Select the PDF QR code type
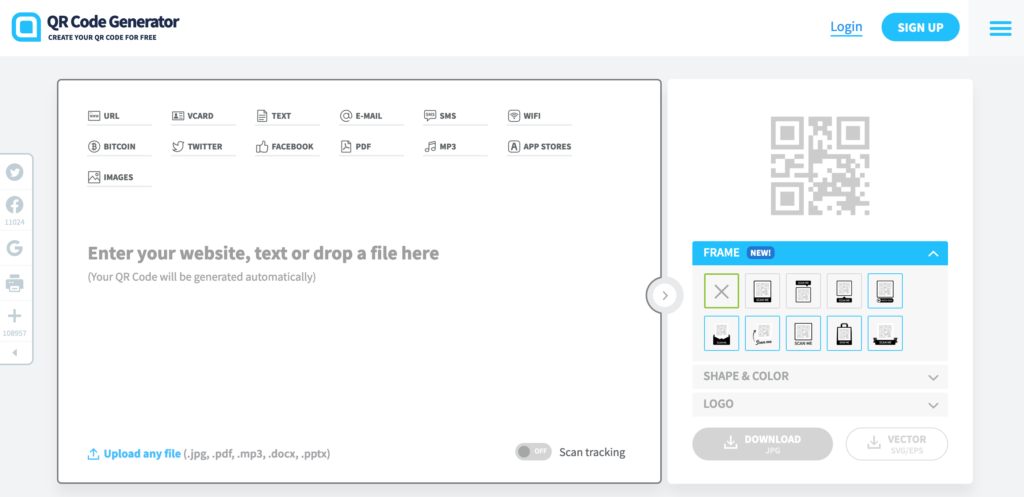This screenshot has width=1024, height=497. [x=371, y=147]
